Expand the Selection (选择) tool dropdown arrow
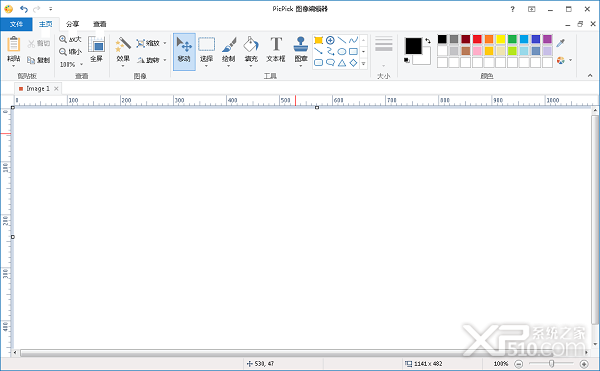 [x=206, y=66]
